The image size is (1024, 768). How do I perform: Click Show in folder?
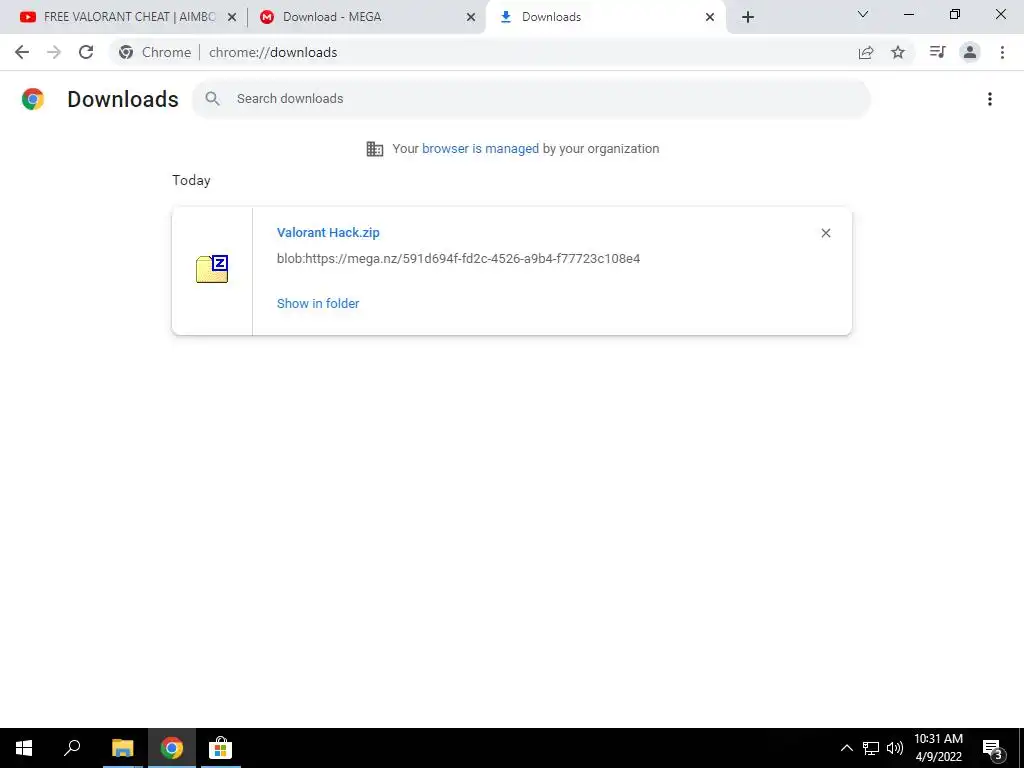[x=318, y=304]
